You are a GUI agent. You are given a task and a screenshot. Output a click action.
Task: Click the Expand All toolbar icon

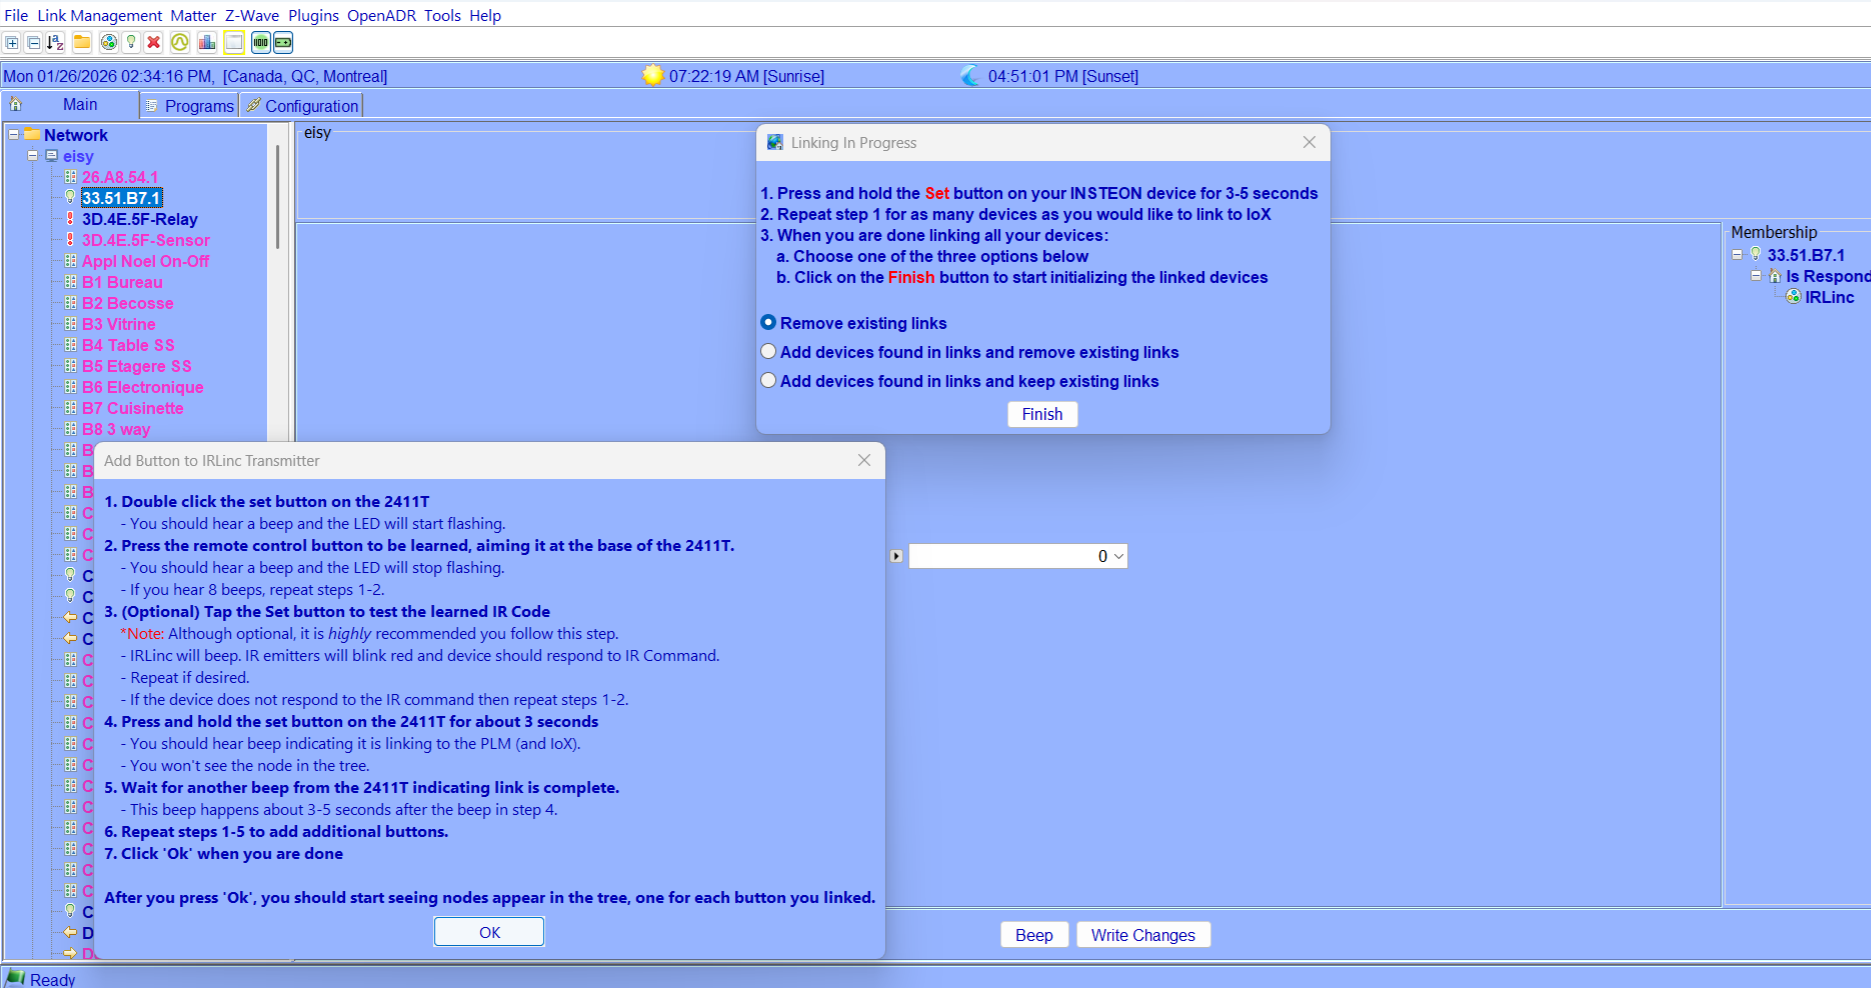point(12,42)
